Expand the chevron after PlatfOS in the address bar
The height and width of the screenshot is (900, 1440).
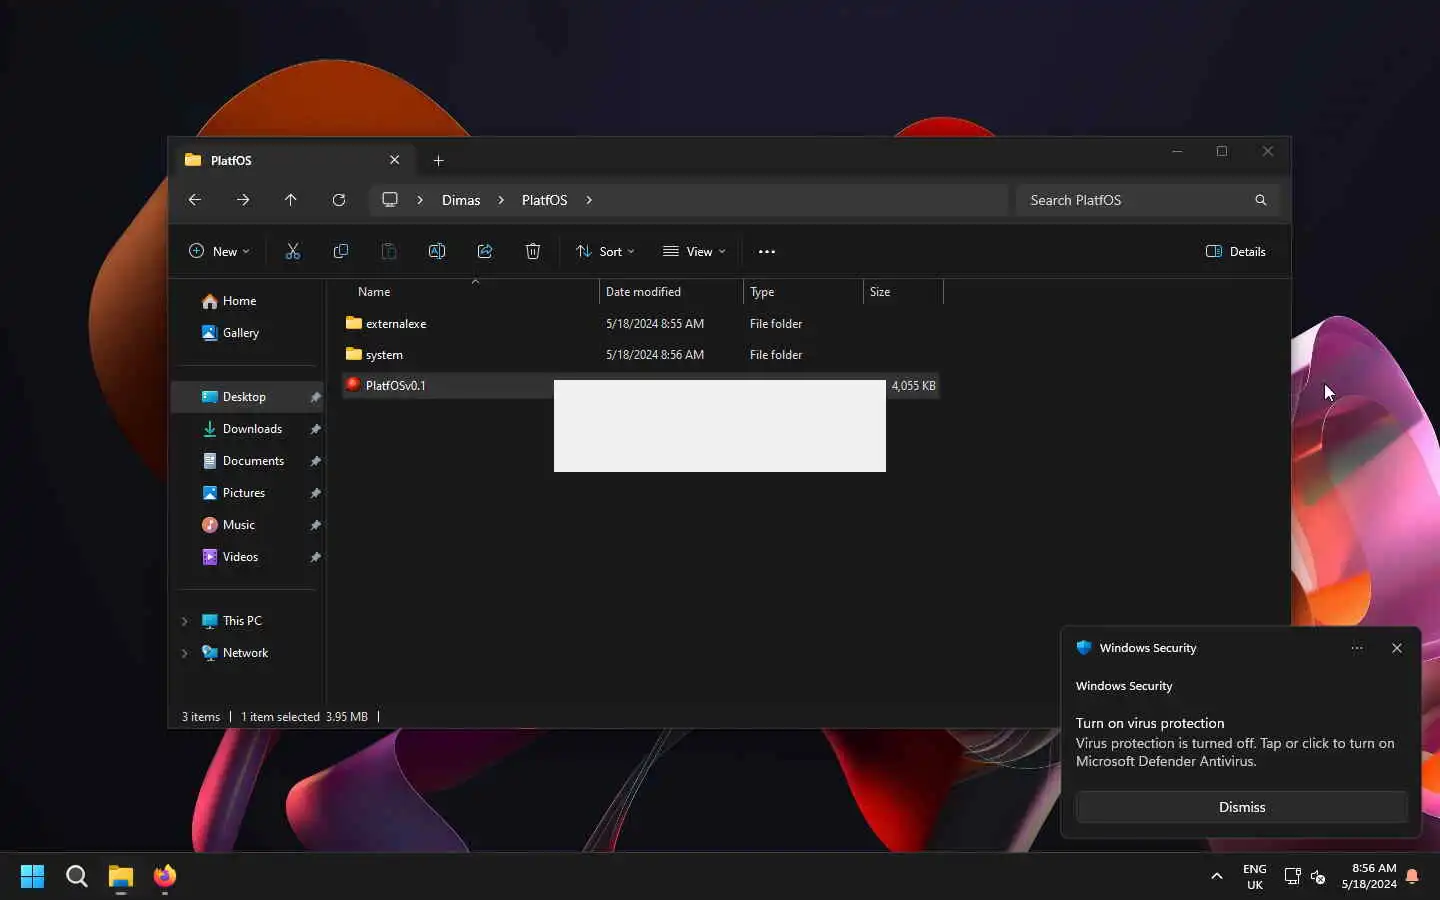pos(589,200)
